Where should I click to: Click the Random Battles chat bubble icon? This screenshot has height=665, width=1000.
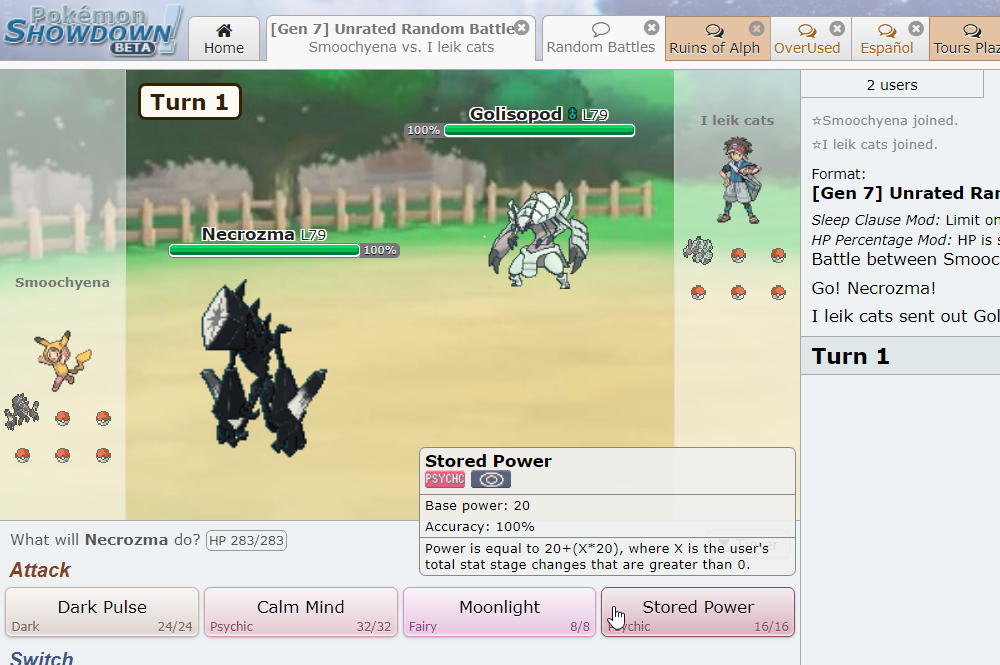tap(601, 29)
